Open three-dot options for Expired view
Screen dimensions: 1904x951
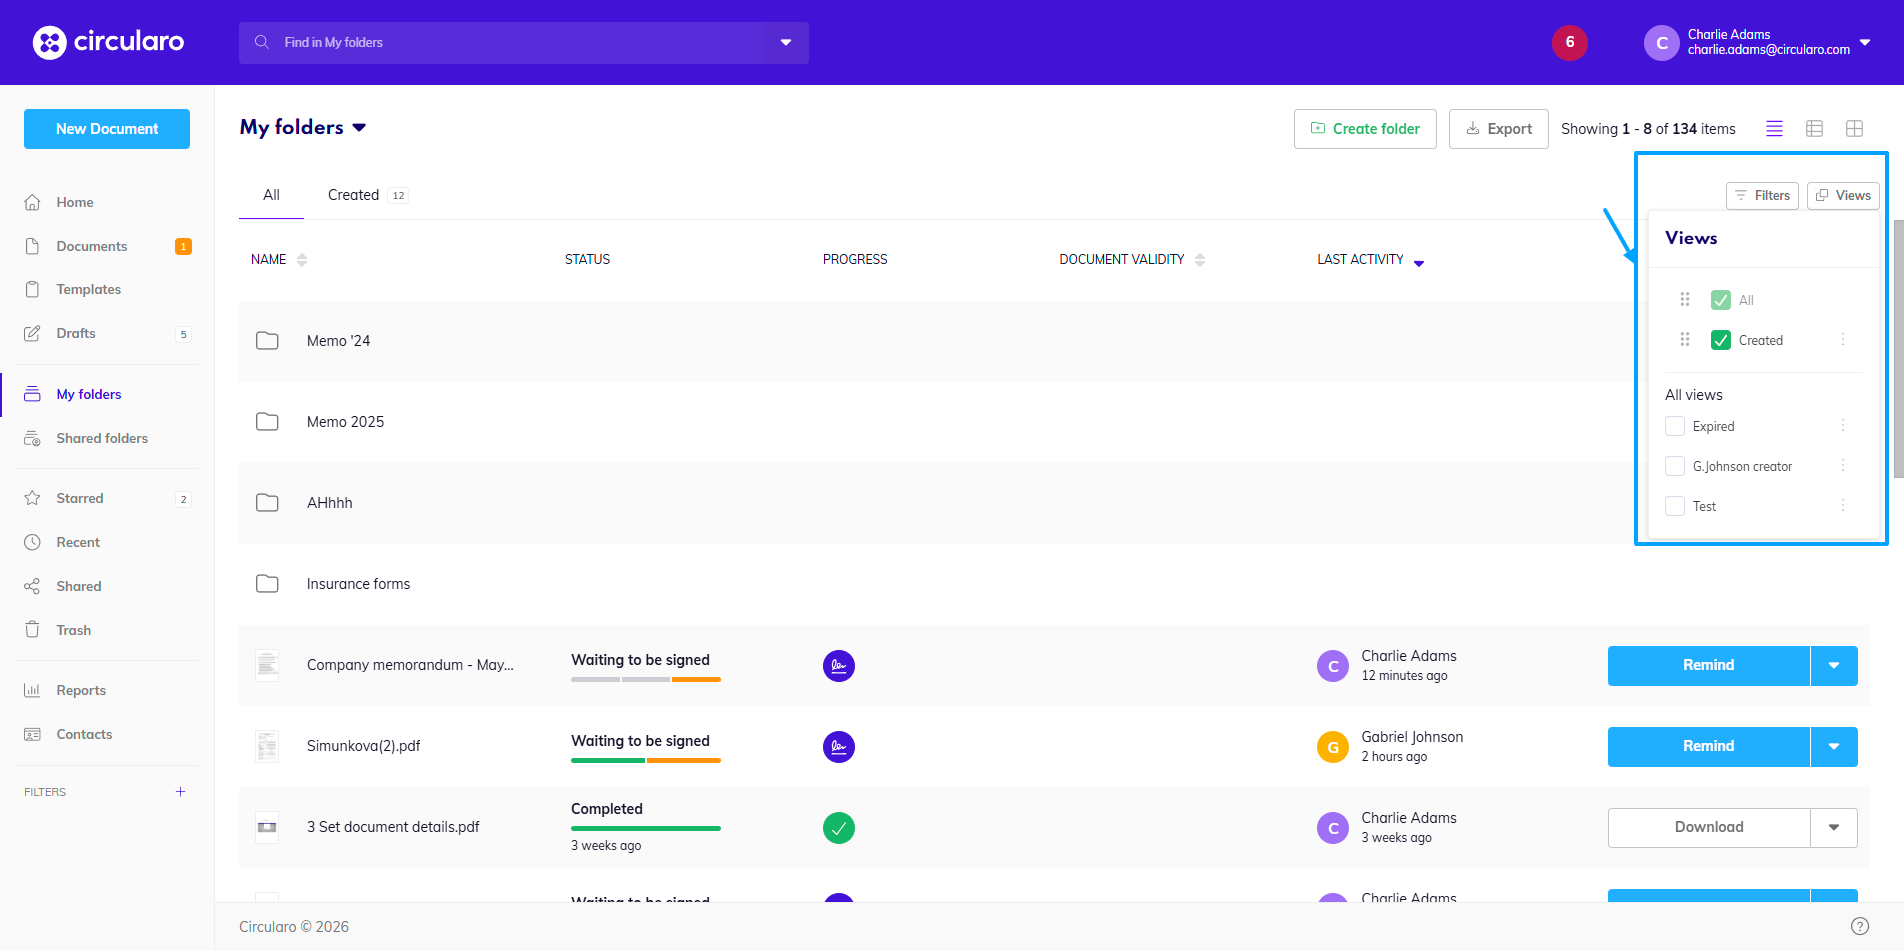(1842, 426)
